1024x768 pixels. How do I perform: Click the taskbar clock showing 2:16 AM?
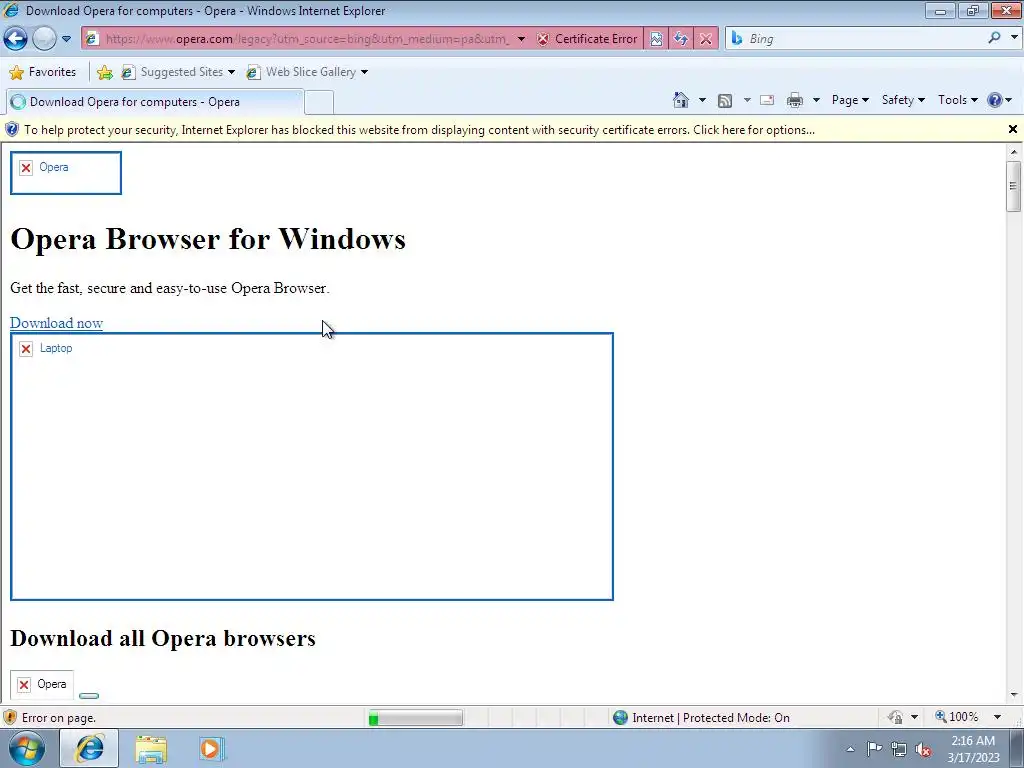coord(973,749)
